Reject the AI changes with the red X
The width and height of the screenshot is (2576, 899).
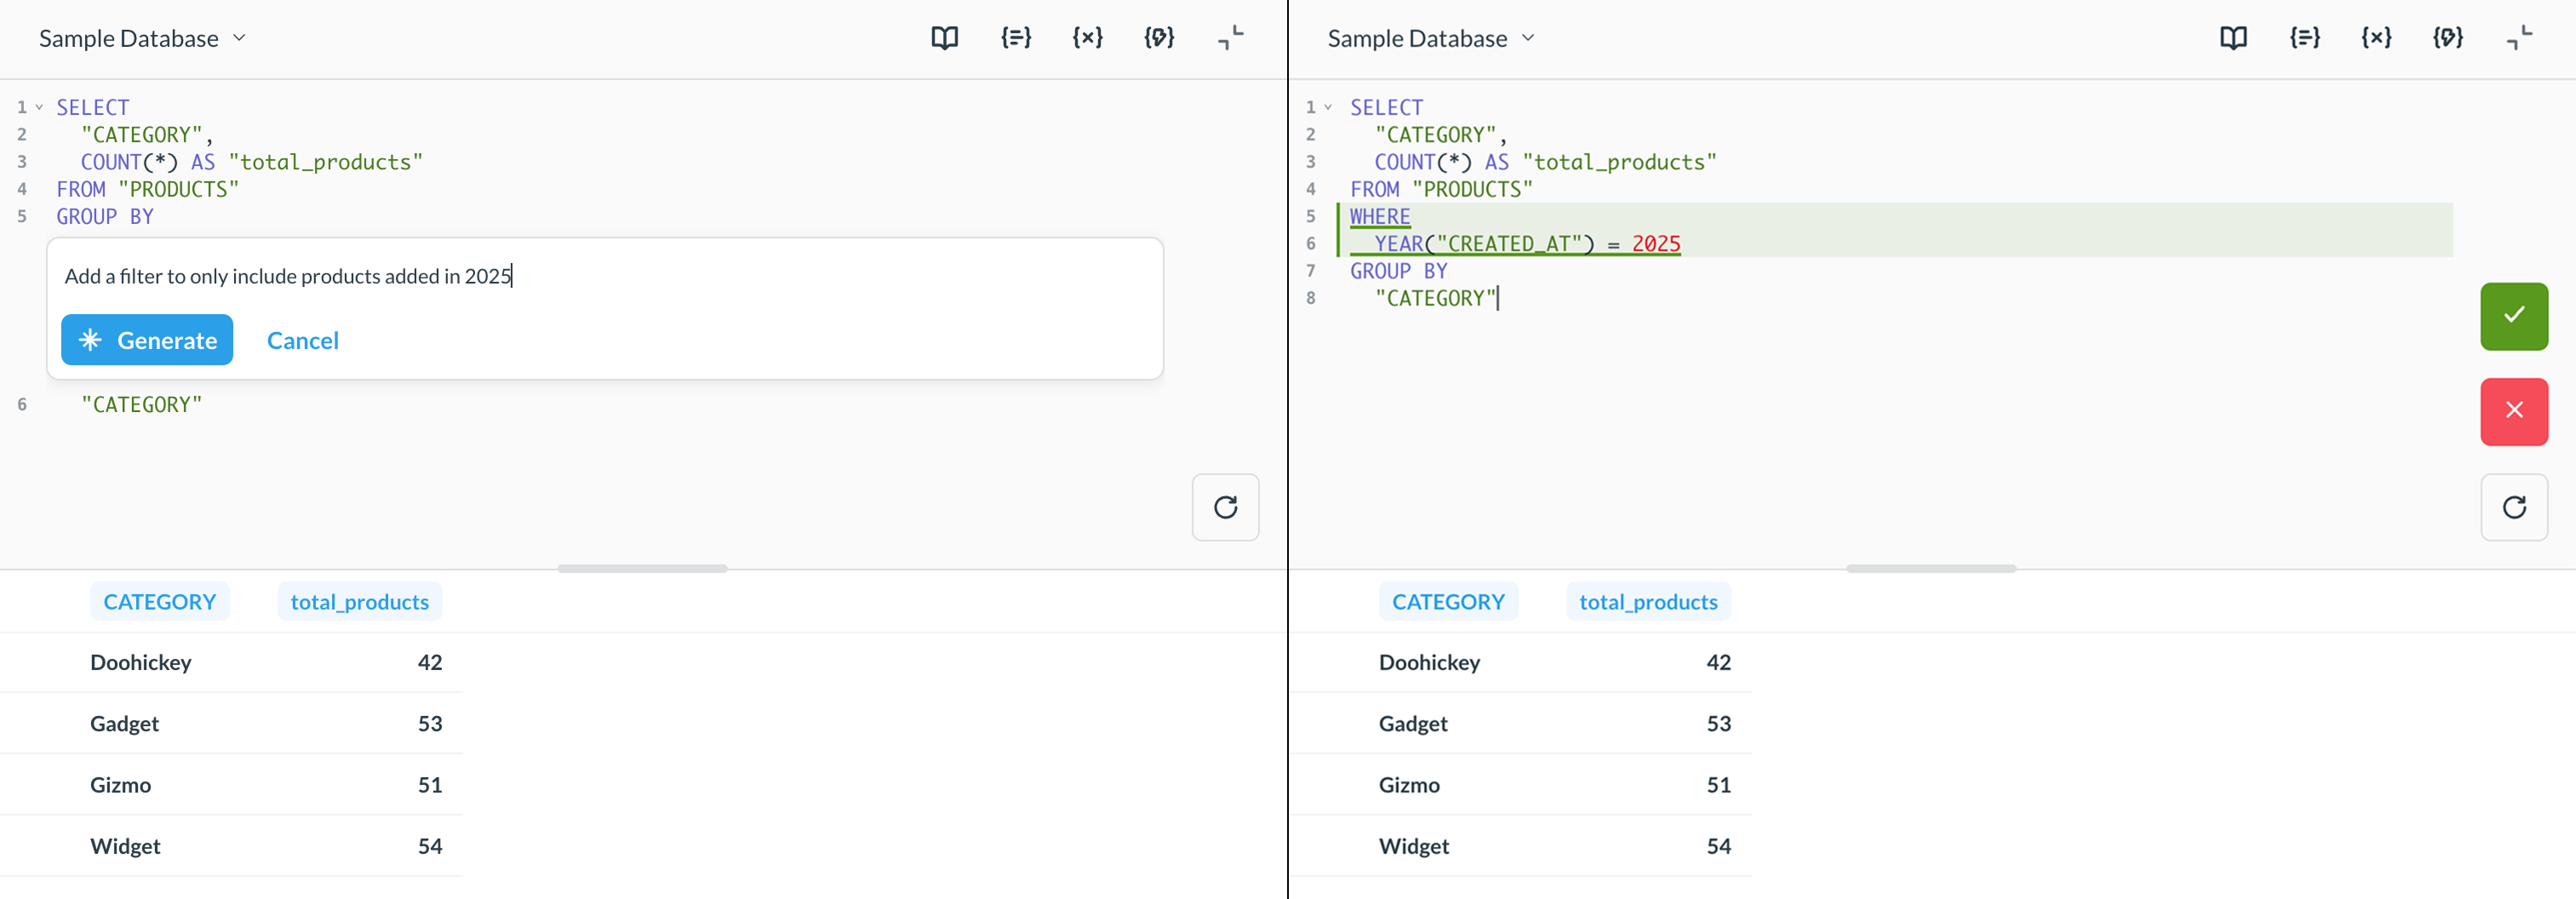(2513, 411)
